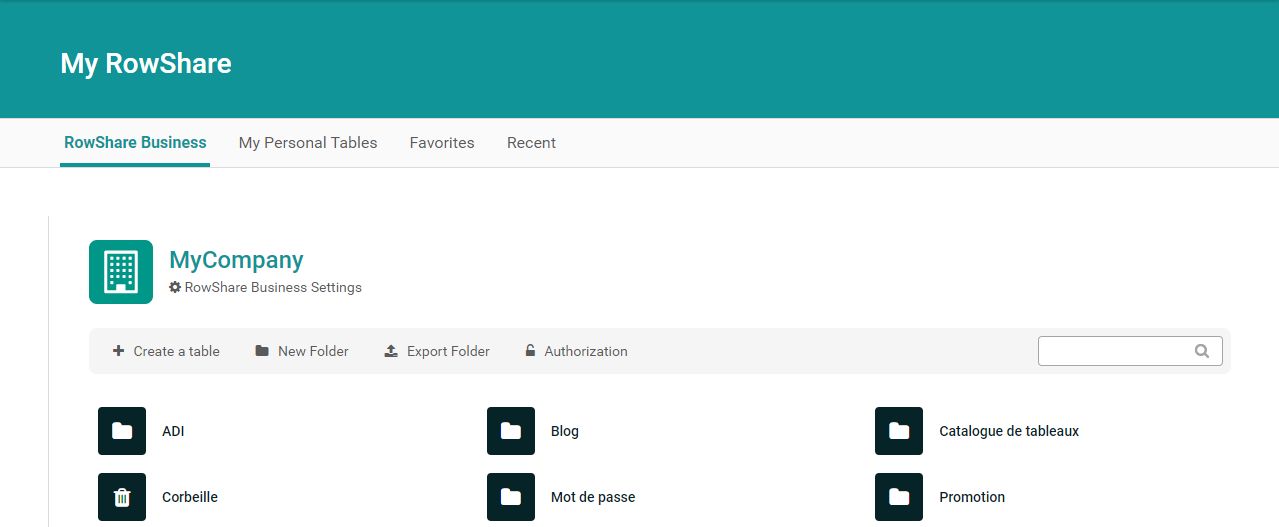Viewport: 1279px width, 527px height.
Task: Open the Recent tab
Action: [531, 143]
